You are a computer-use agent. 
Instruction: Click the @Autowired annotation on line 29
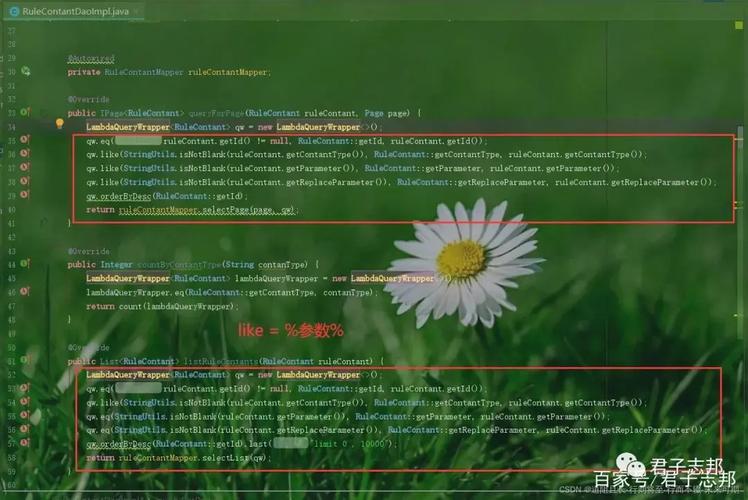pos(91,58)
